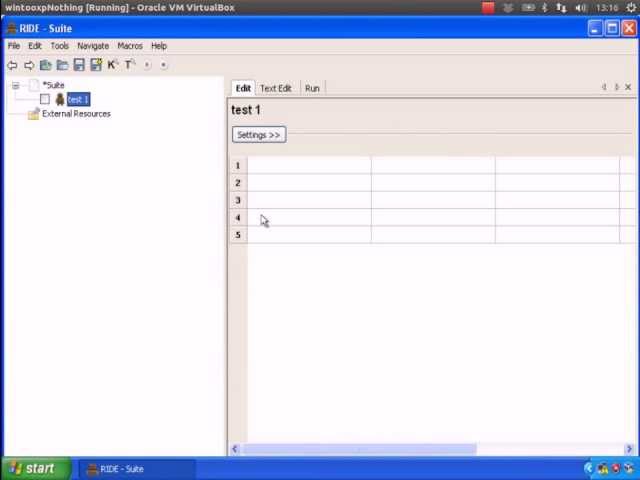Minimize the RIDE window
Viewport: 640px width, 480px height.
click(x=595, y=29)
